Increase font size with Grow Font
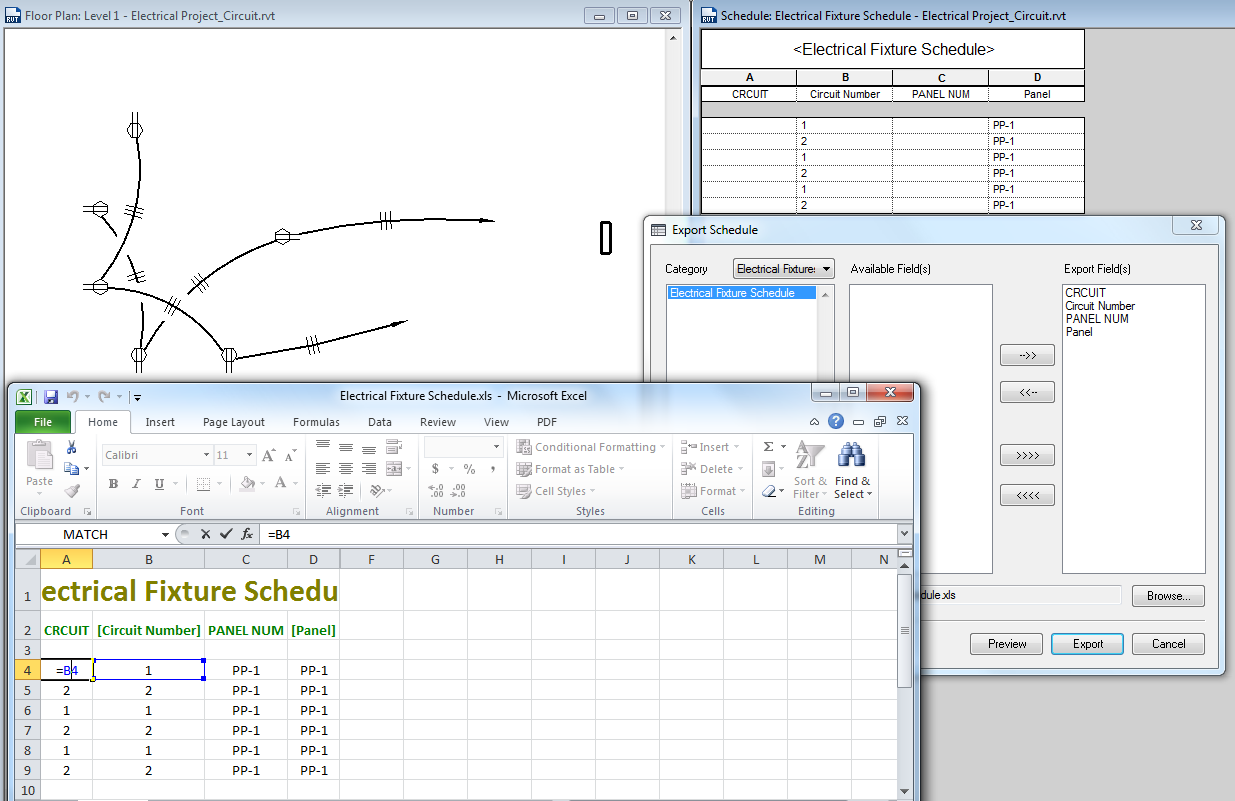1235x801 pixels. tap(268, 455)
